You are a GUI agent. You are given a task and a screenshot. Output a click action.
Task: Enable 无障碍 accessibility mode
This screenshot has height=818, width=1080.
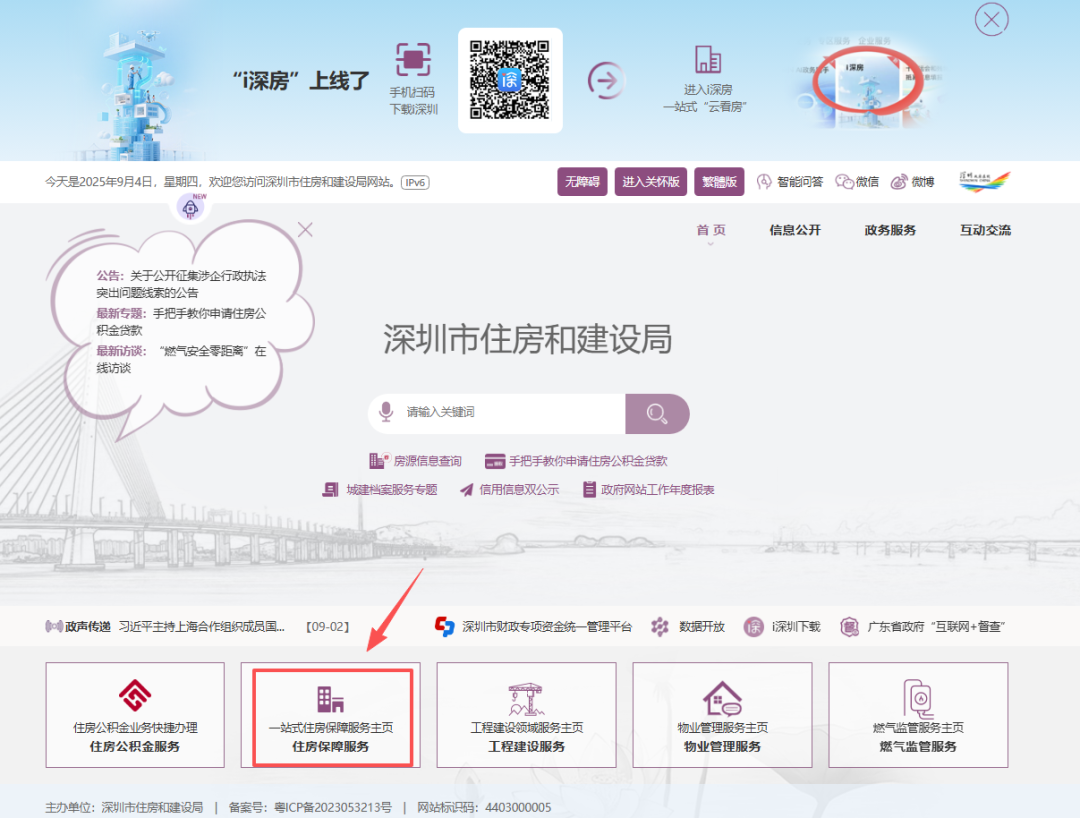point(582,182)
